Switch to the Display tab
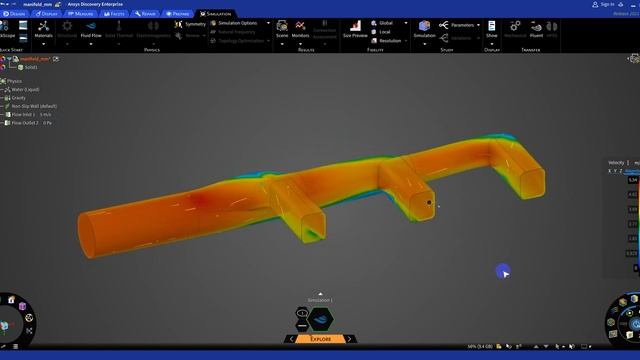 click(46, 14)
